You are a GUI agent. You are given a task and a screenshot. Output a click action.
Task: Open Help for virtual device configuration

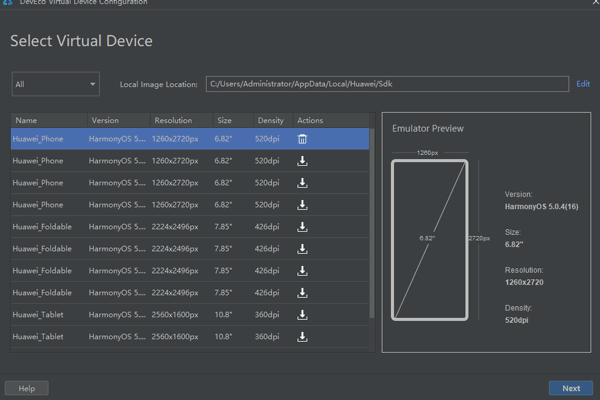27,388
